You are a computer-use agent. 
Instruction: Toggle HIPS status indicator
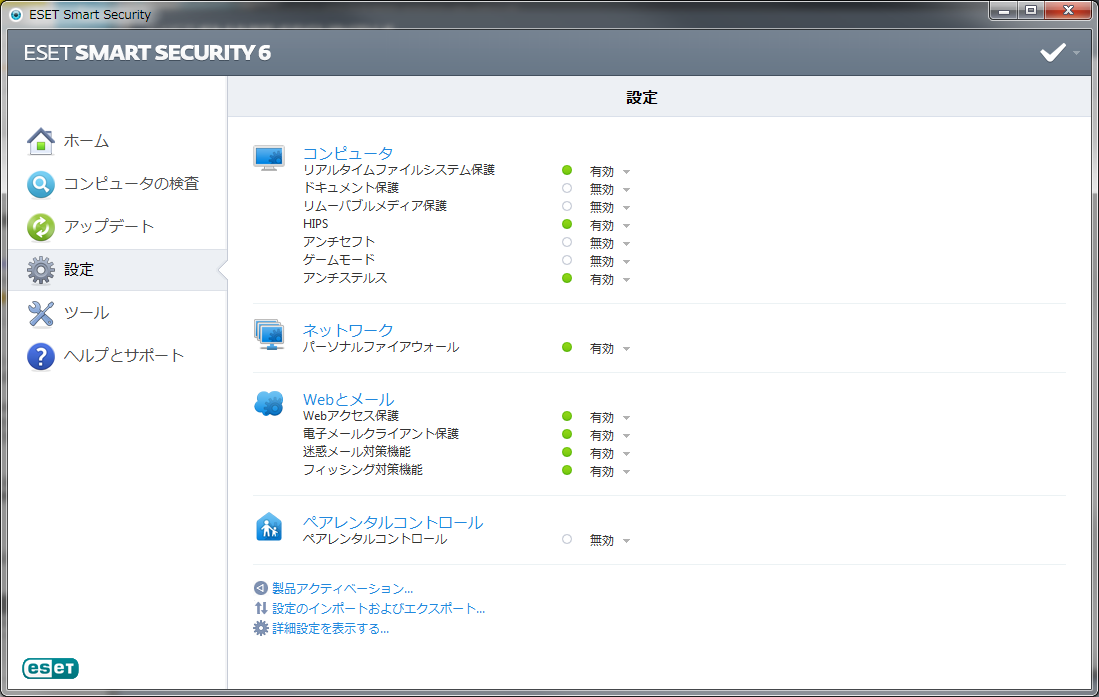click(x=567, y=224)
